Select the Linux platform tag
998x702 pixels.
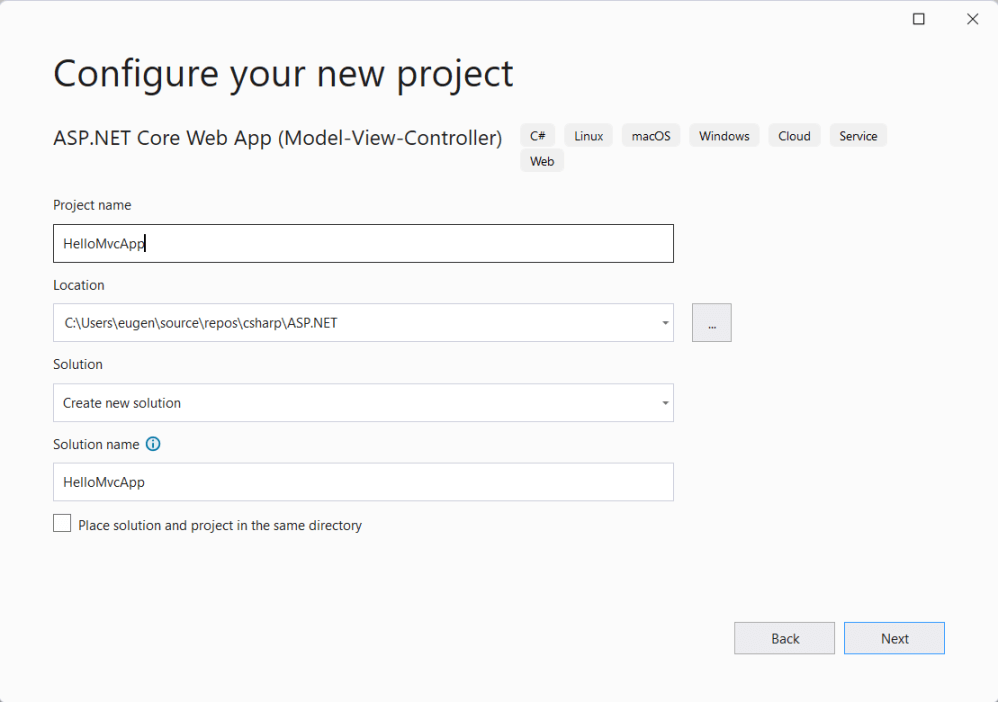coord(588,136)
